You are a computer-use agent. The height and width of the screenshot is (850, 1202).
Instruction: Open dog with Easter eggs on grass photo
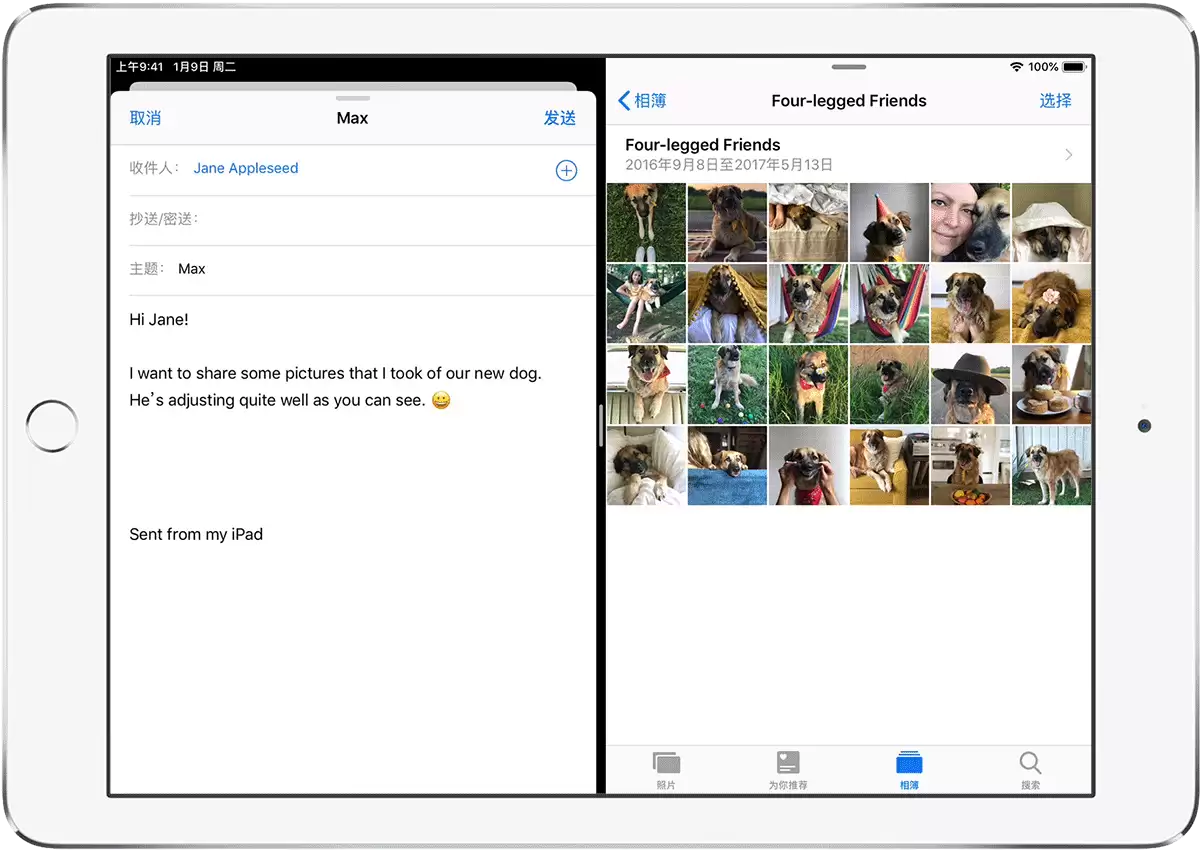click(x=727, y=384)
